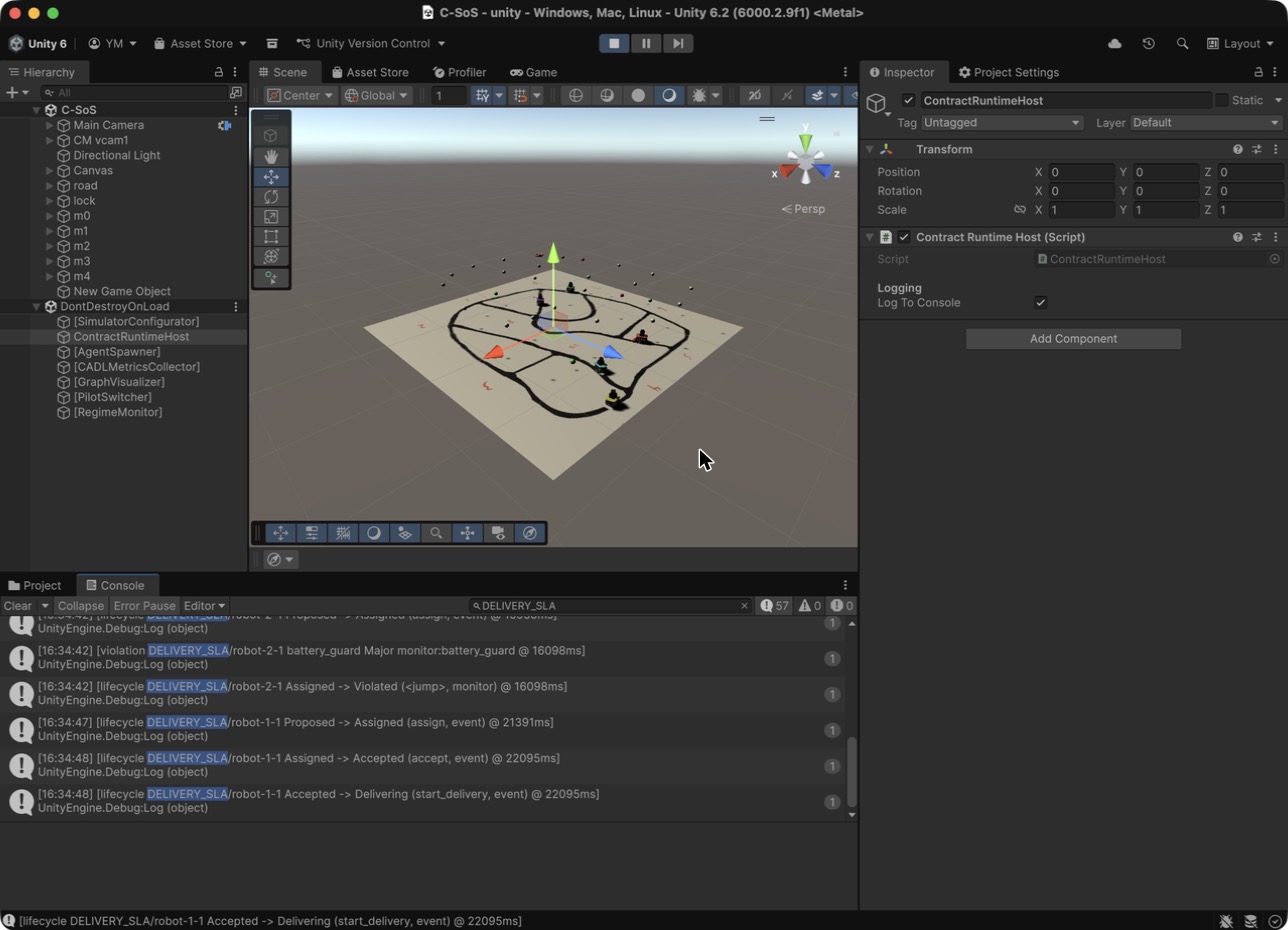1288x930 pixels.
Task: Switch to the Profiler tab
Action: (x=459, y=72)
